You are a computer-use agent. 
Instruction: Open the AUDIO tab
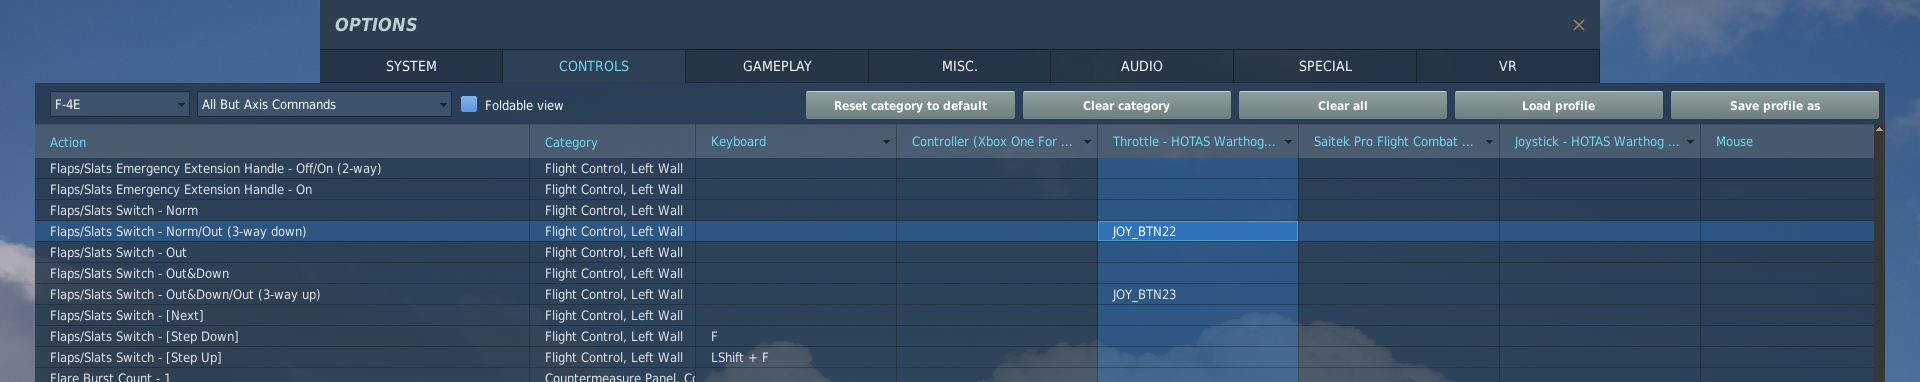pos(1142,66)
